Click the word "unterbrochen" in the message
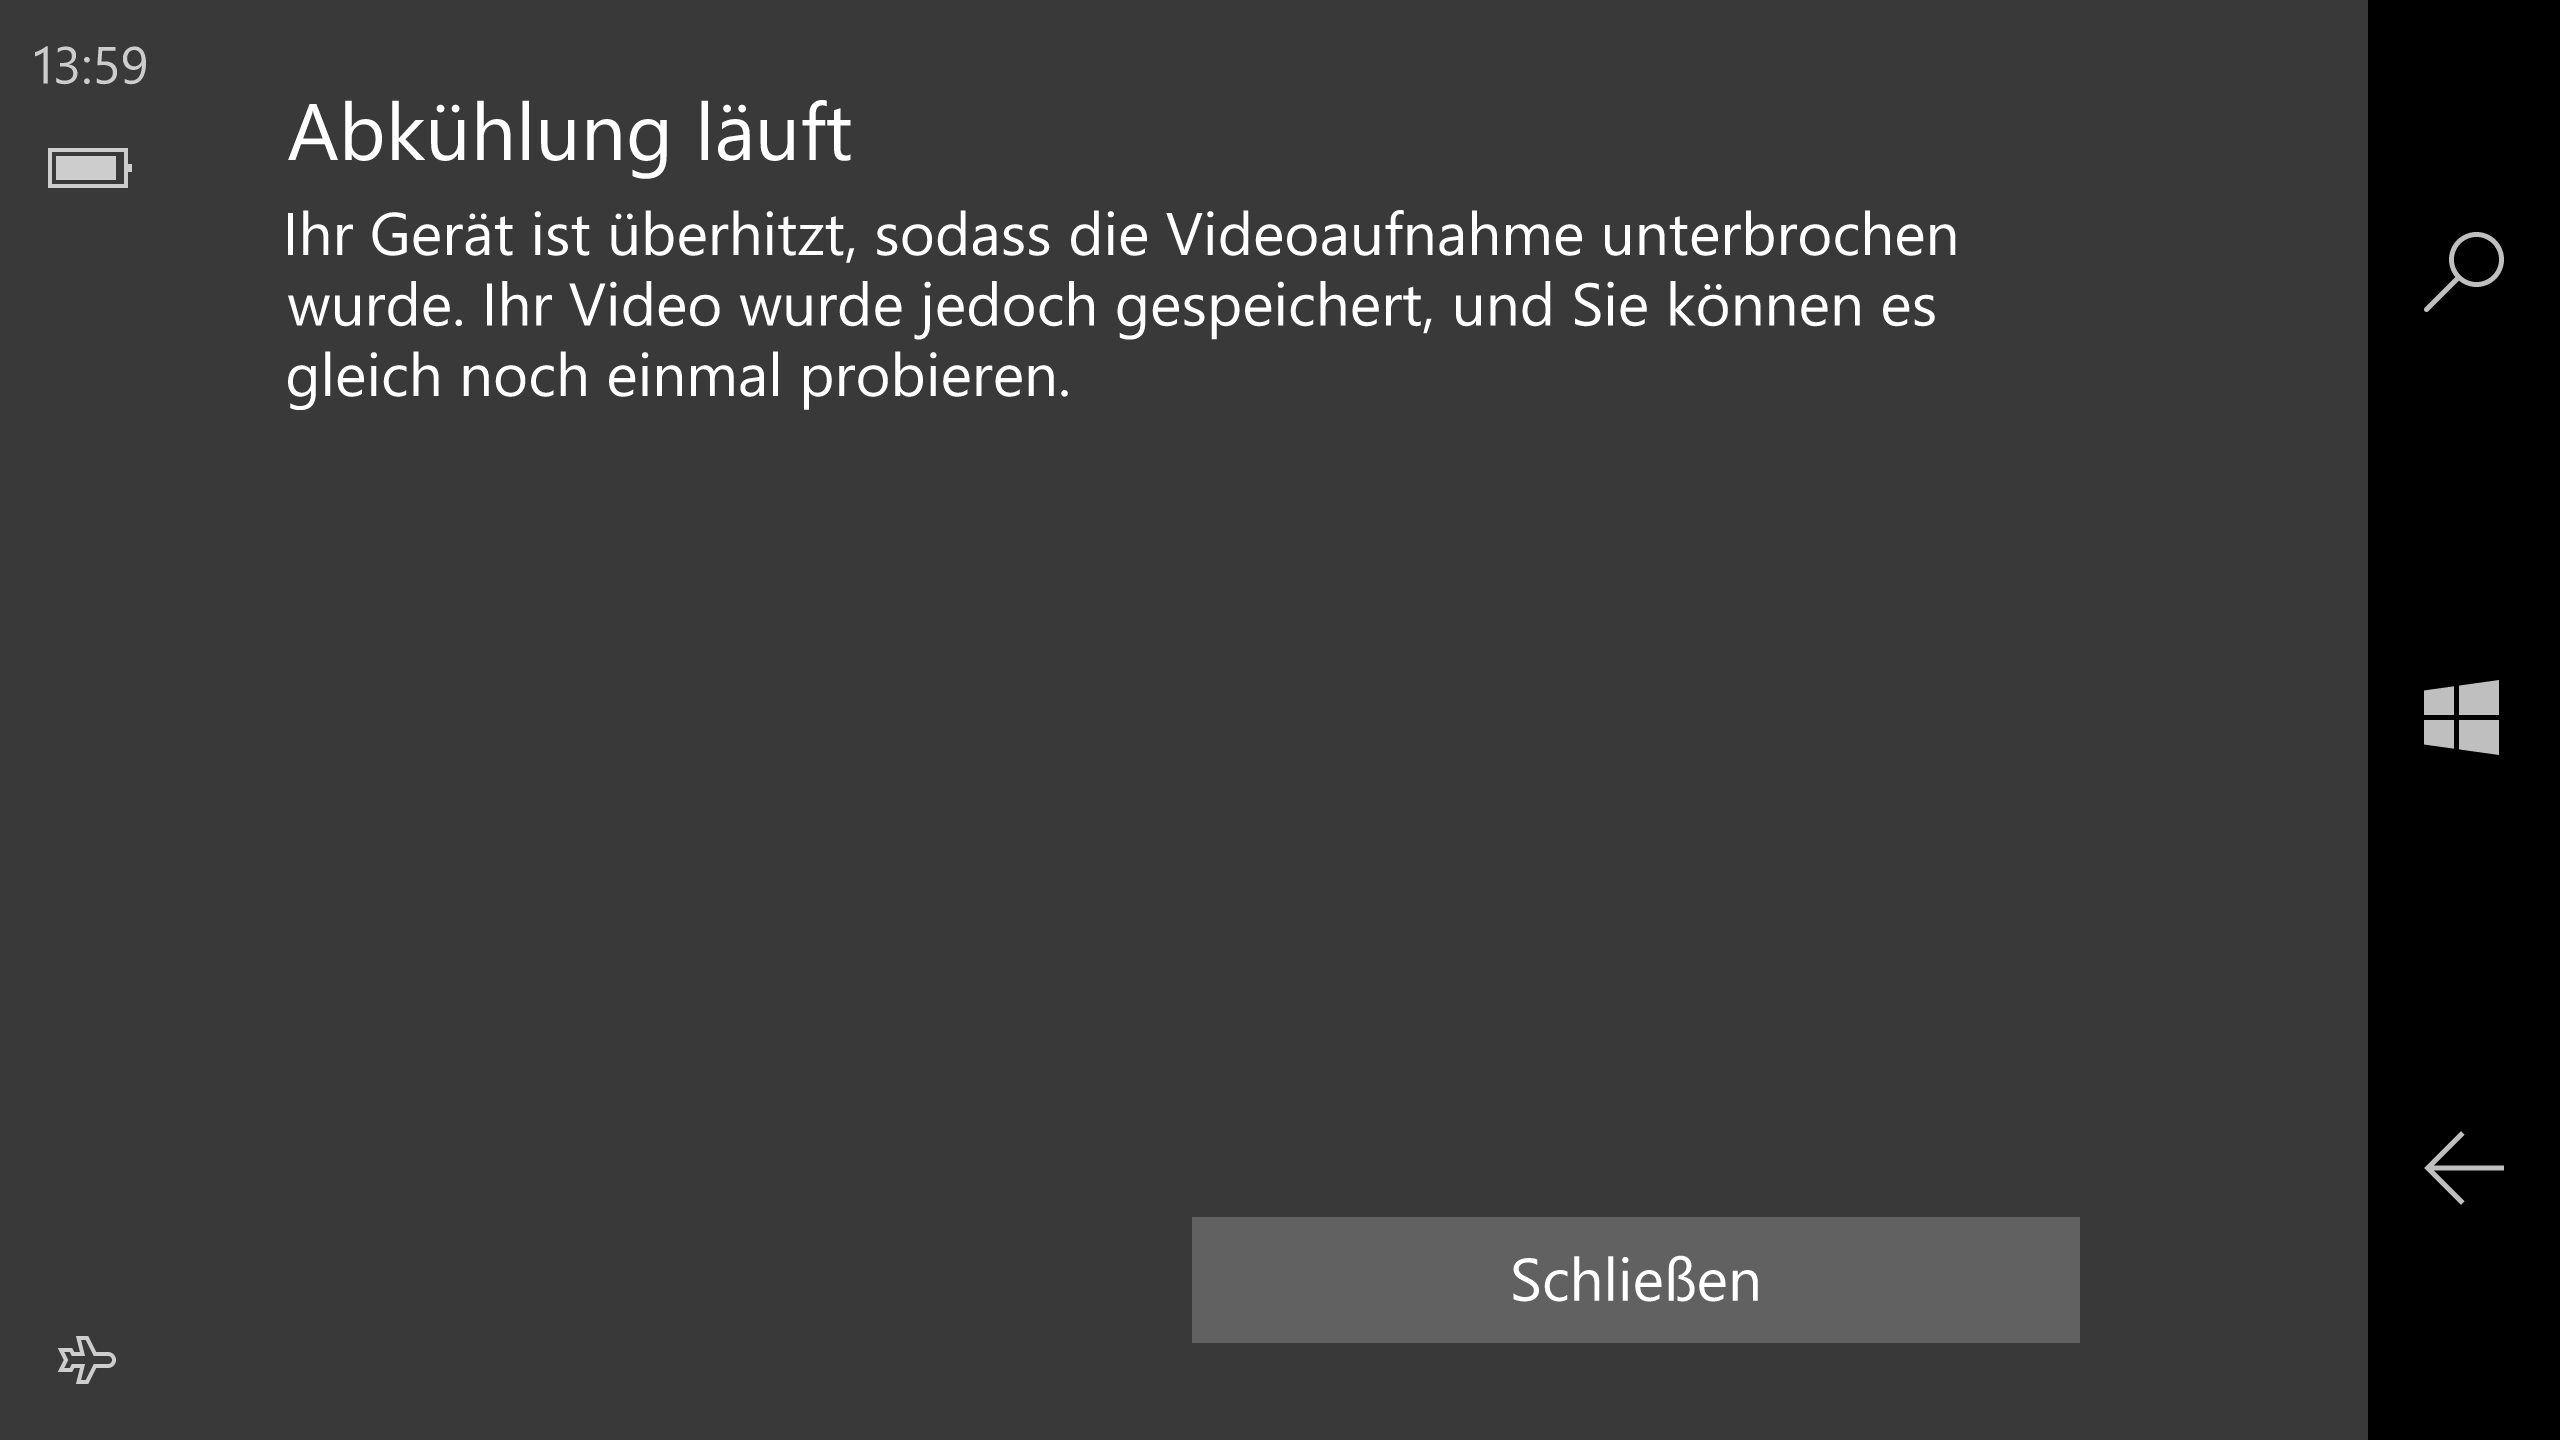The image size is (2560, 1440). pyautogui.click(x=1779, y=235)
